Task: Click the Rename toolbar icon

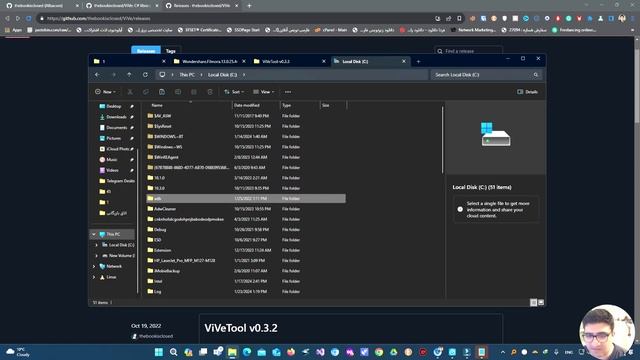Action: coord(178,92)
